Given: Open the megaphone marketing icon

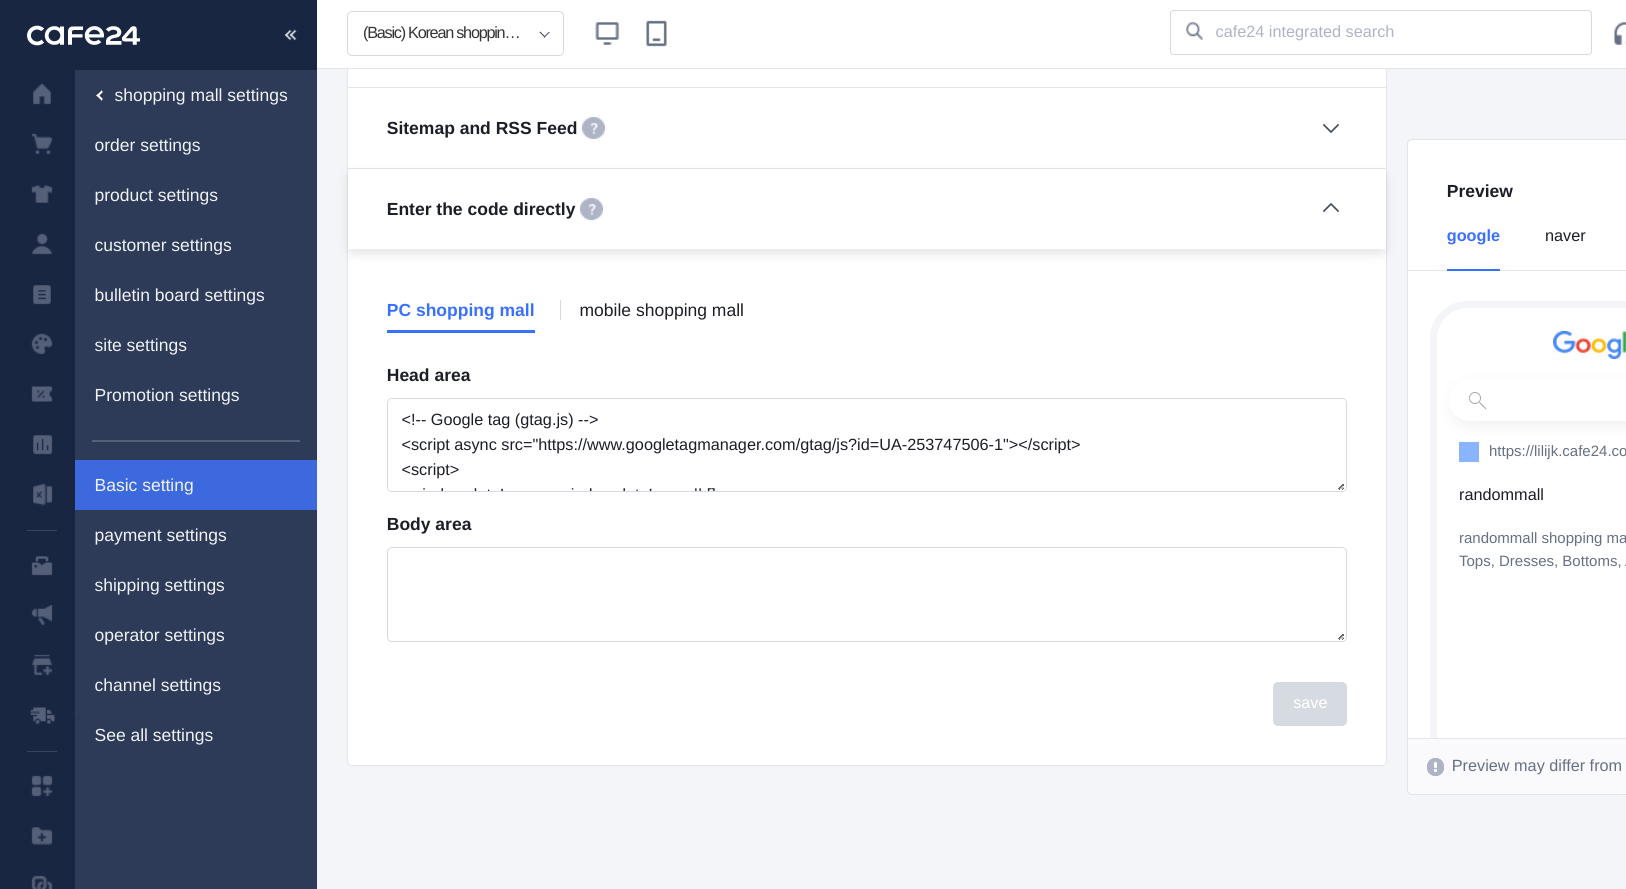Looking at the screenshot, I should click(42, 615).
